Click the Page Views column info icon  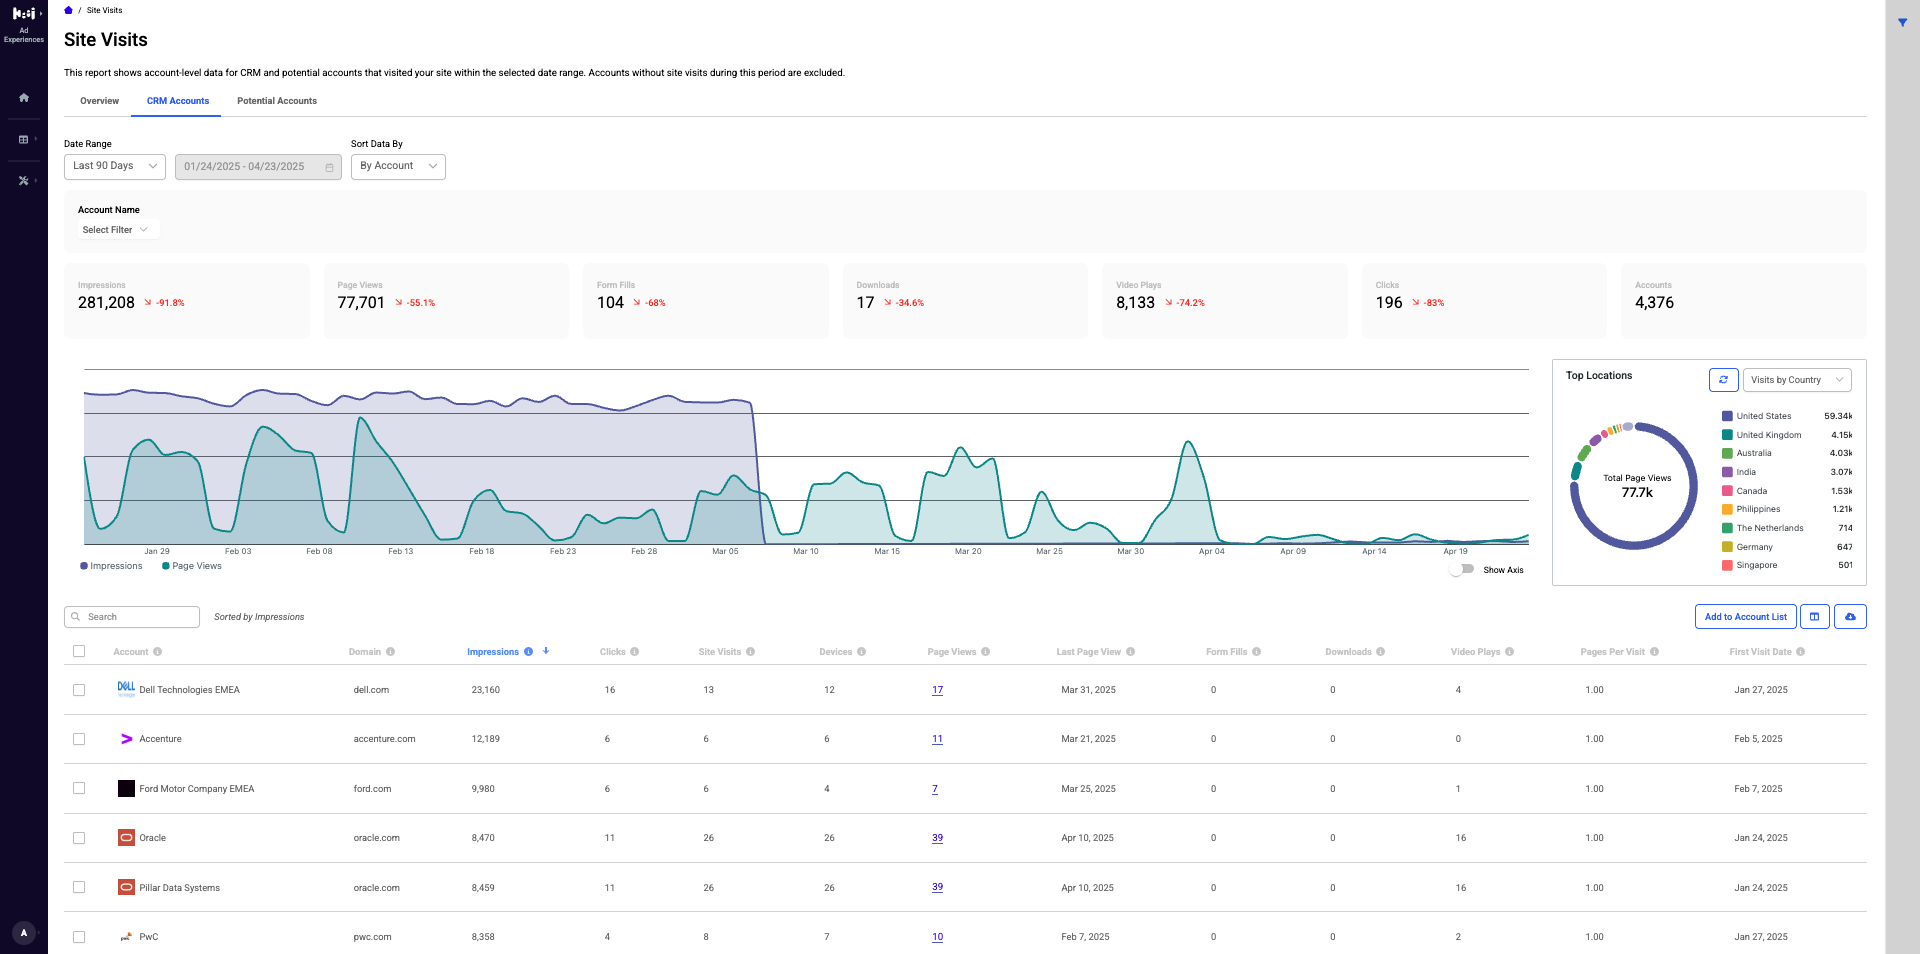click(985, 652)
